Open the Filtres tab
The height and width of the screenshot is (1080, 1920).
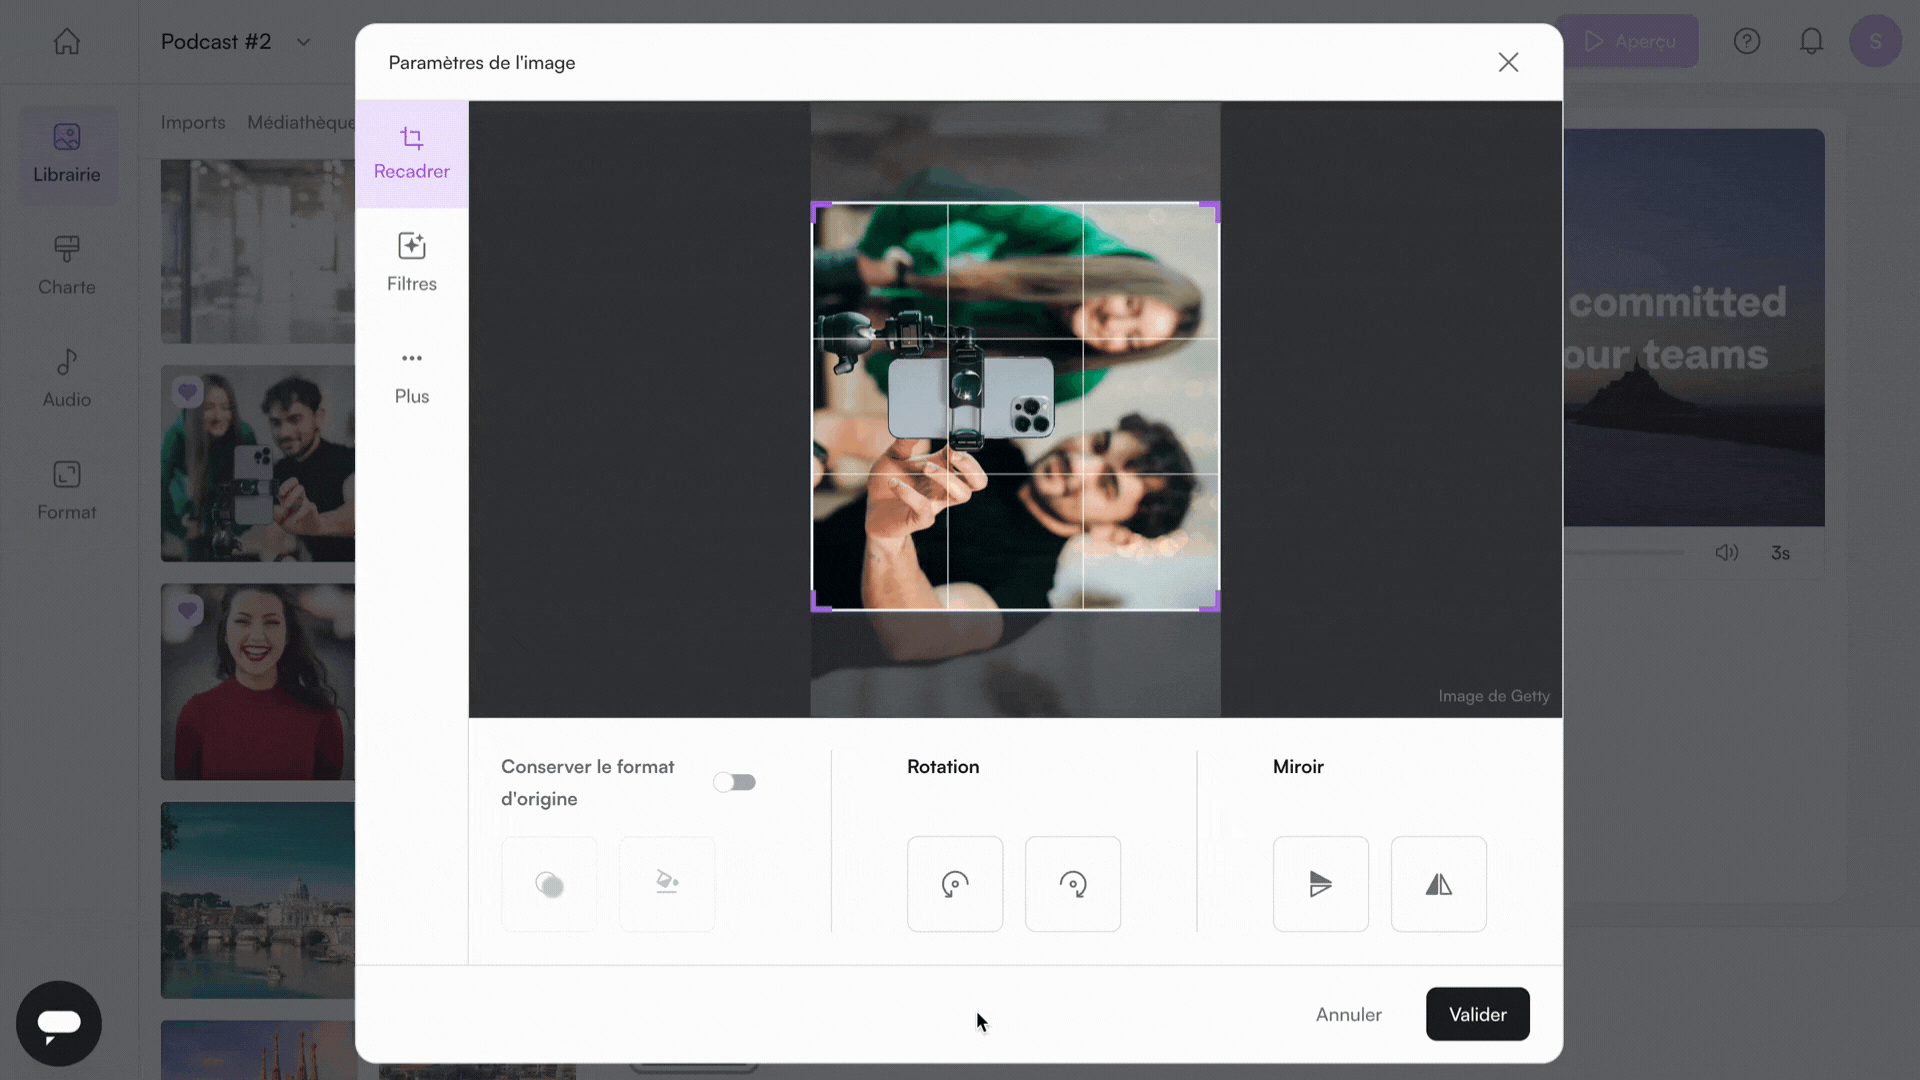(411, 263)
